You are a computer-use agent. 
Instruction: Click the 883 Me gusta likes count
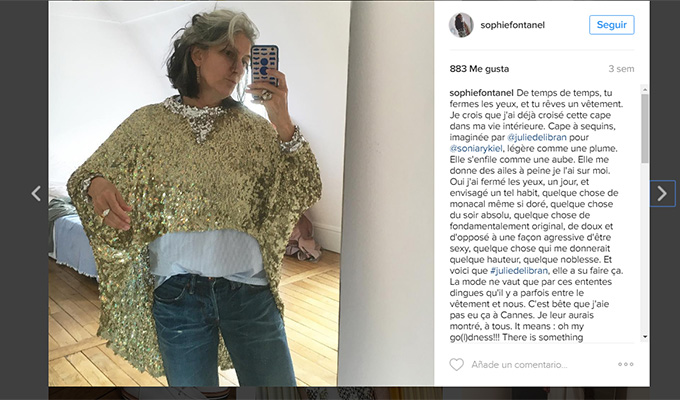[479, 69]
